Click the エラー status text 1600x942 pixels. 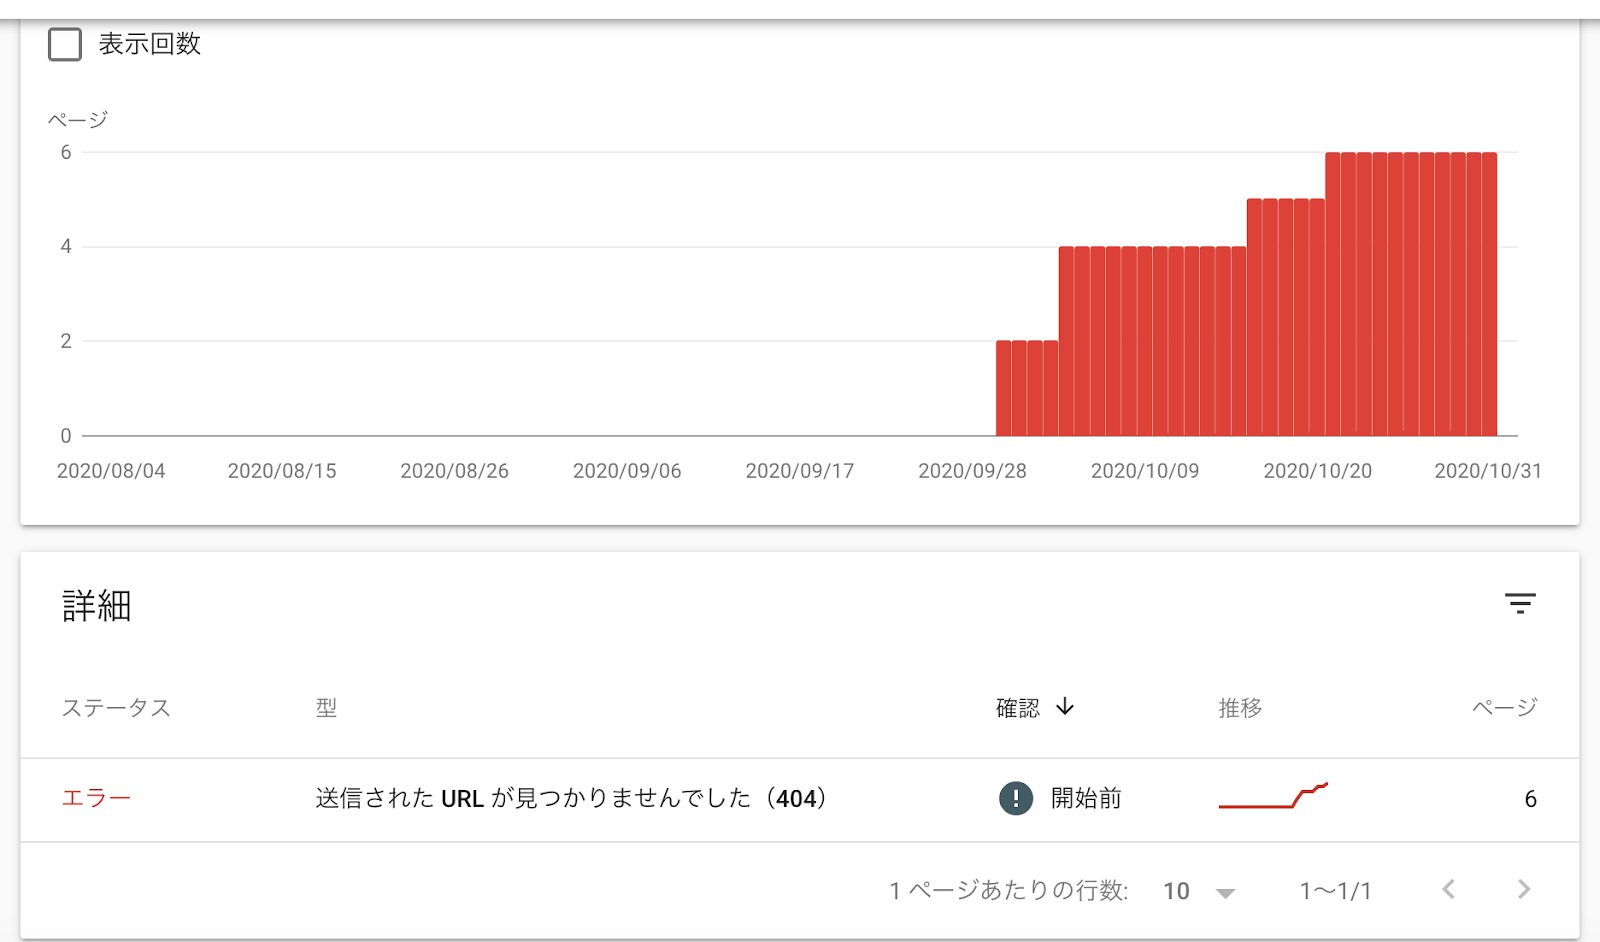click(96, 798)
